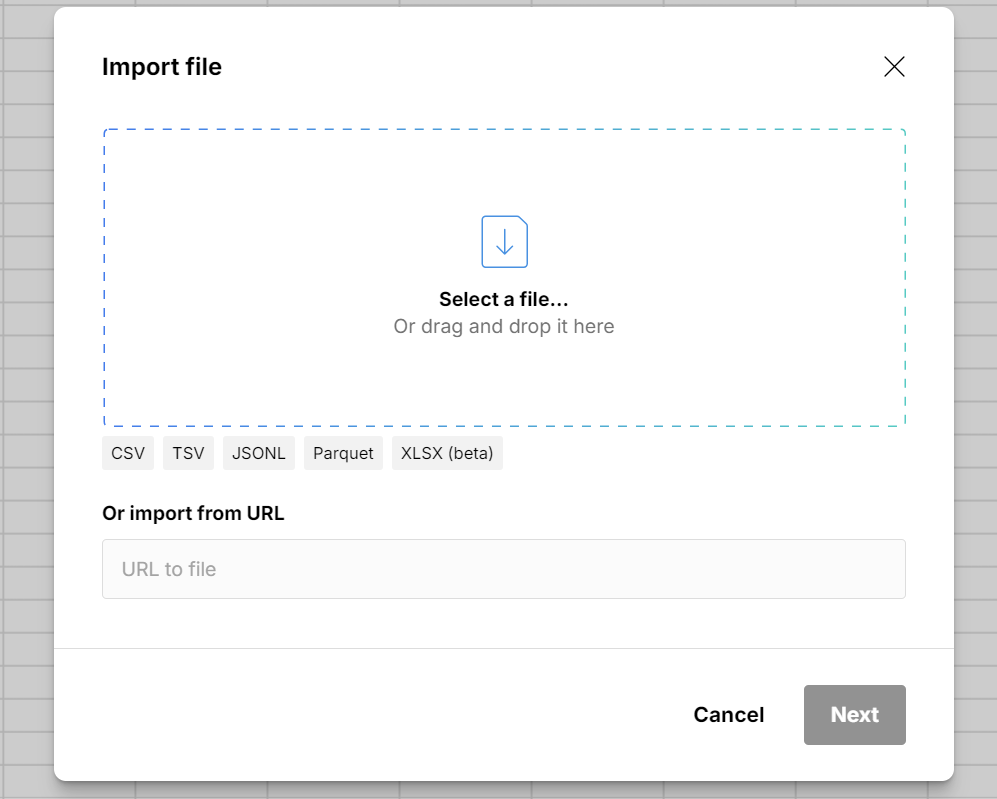
Task: Choose the JSONL file format
Action: pos(258,453)
